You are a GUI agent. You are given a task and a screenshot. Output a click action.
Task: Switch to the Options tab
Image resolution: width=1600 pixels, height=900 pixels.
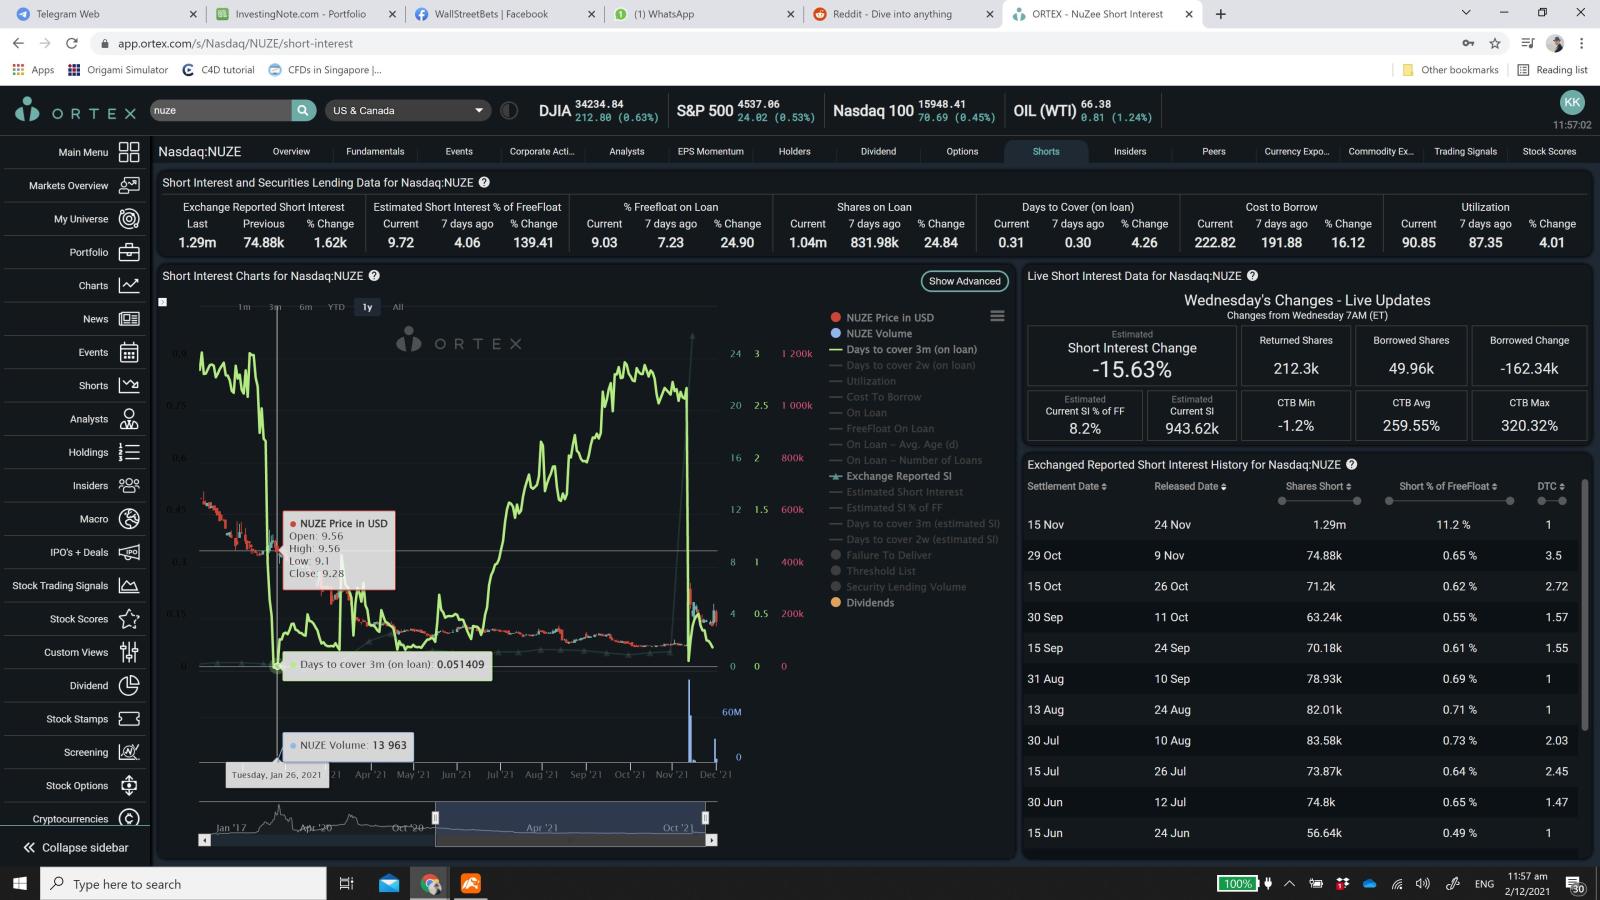(x=962, y=152)
